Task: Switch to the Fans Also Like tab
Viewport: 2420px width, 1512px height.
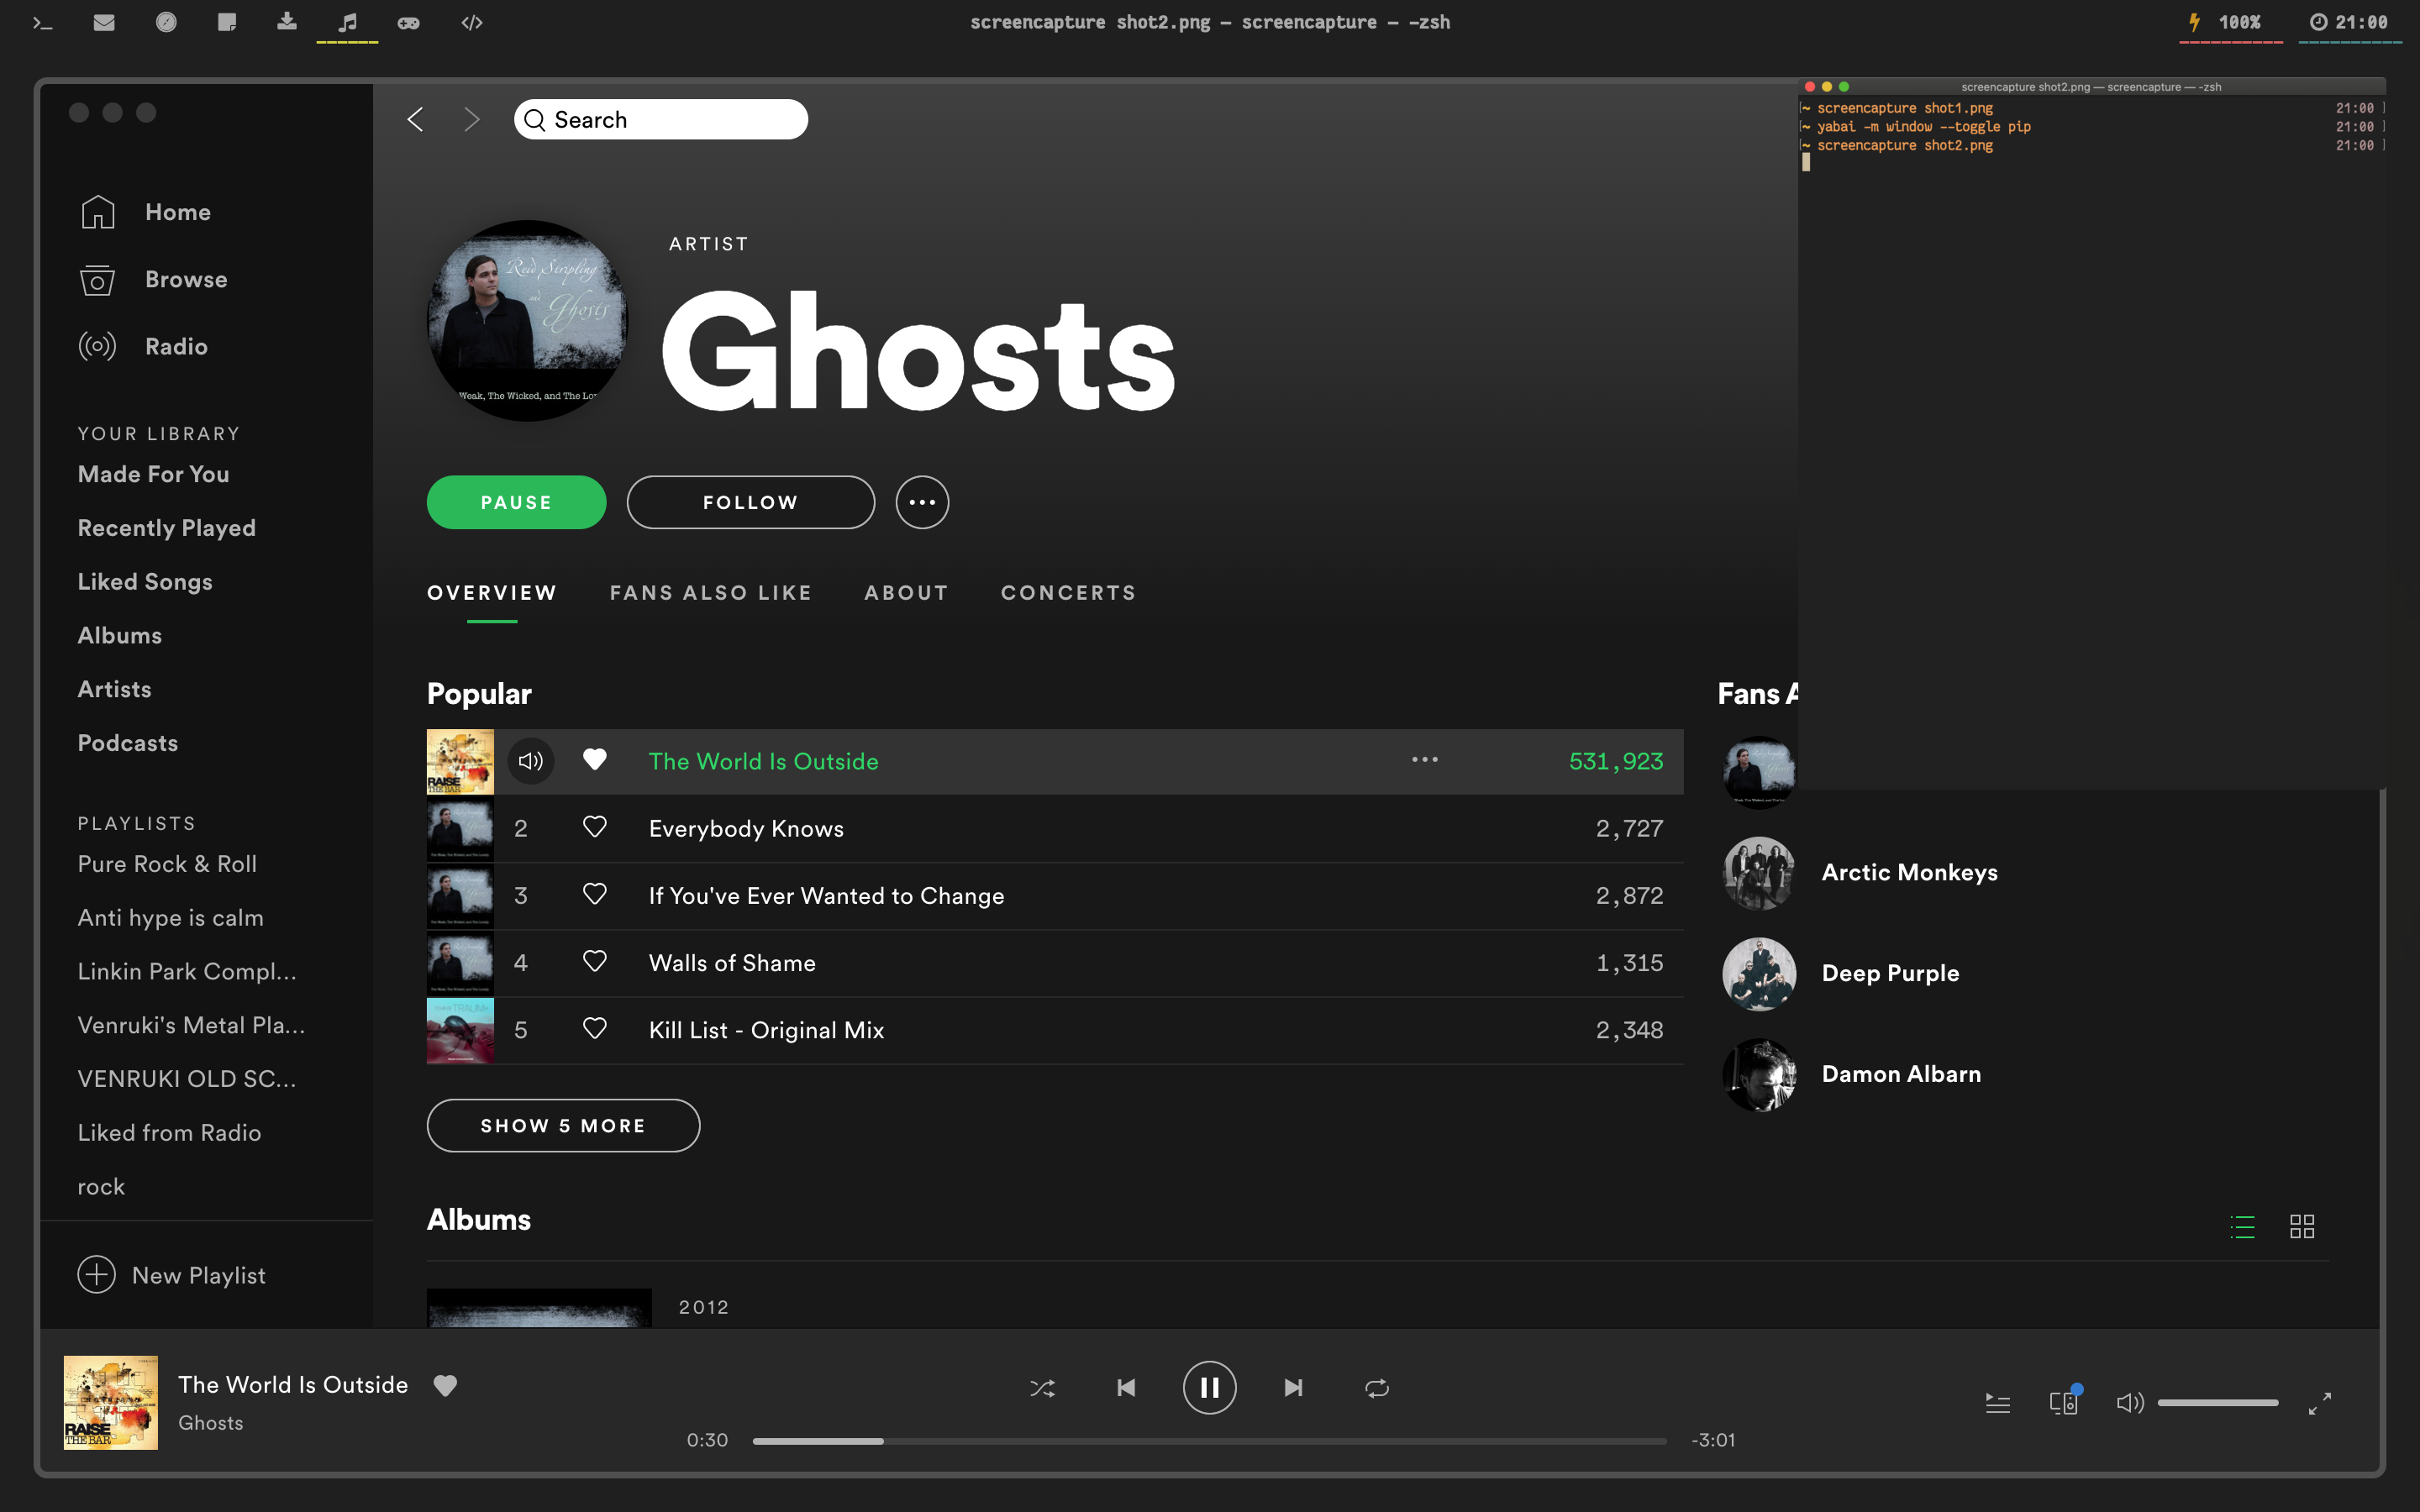Action: 711,593
